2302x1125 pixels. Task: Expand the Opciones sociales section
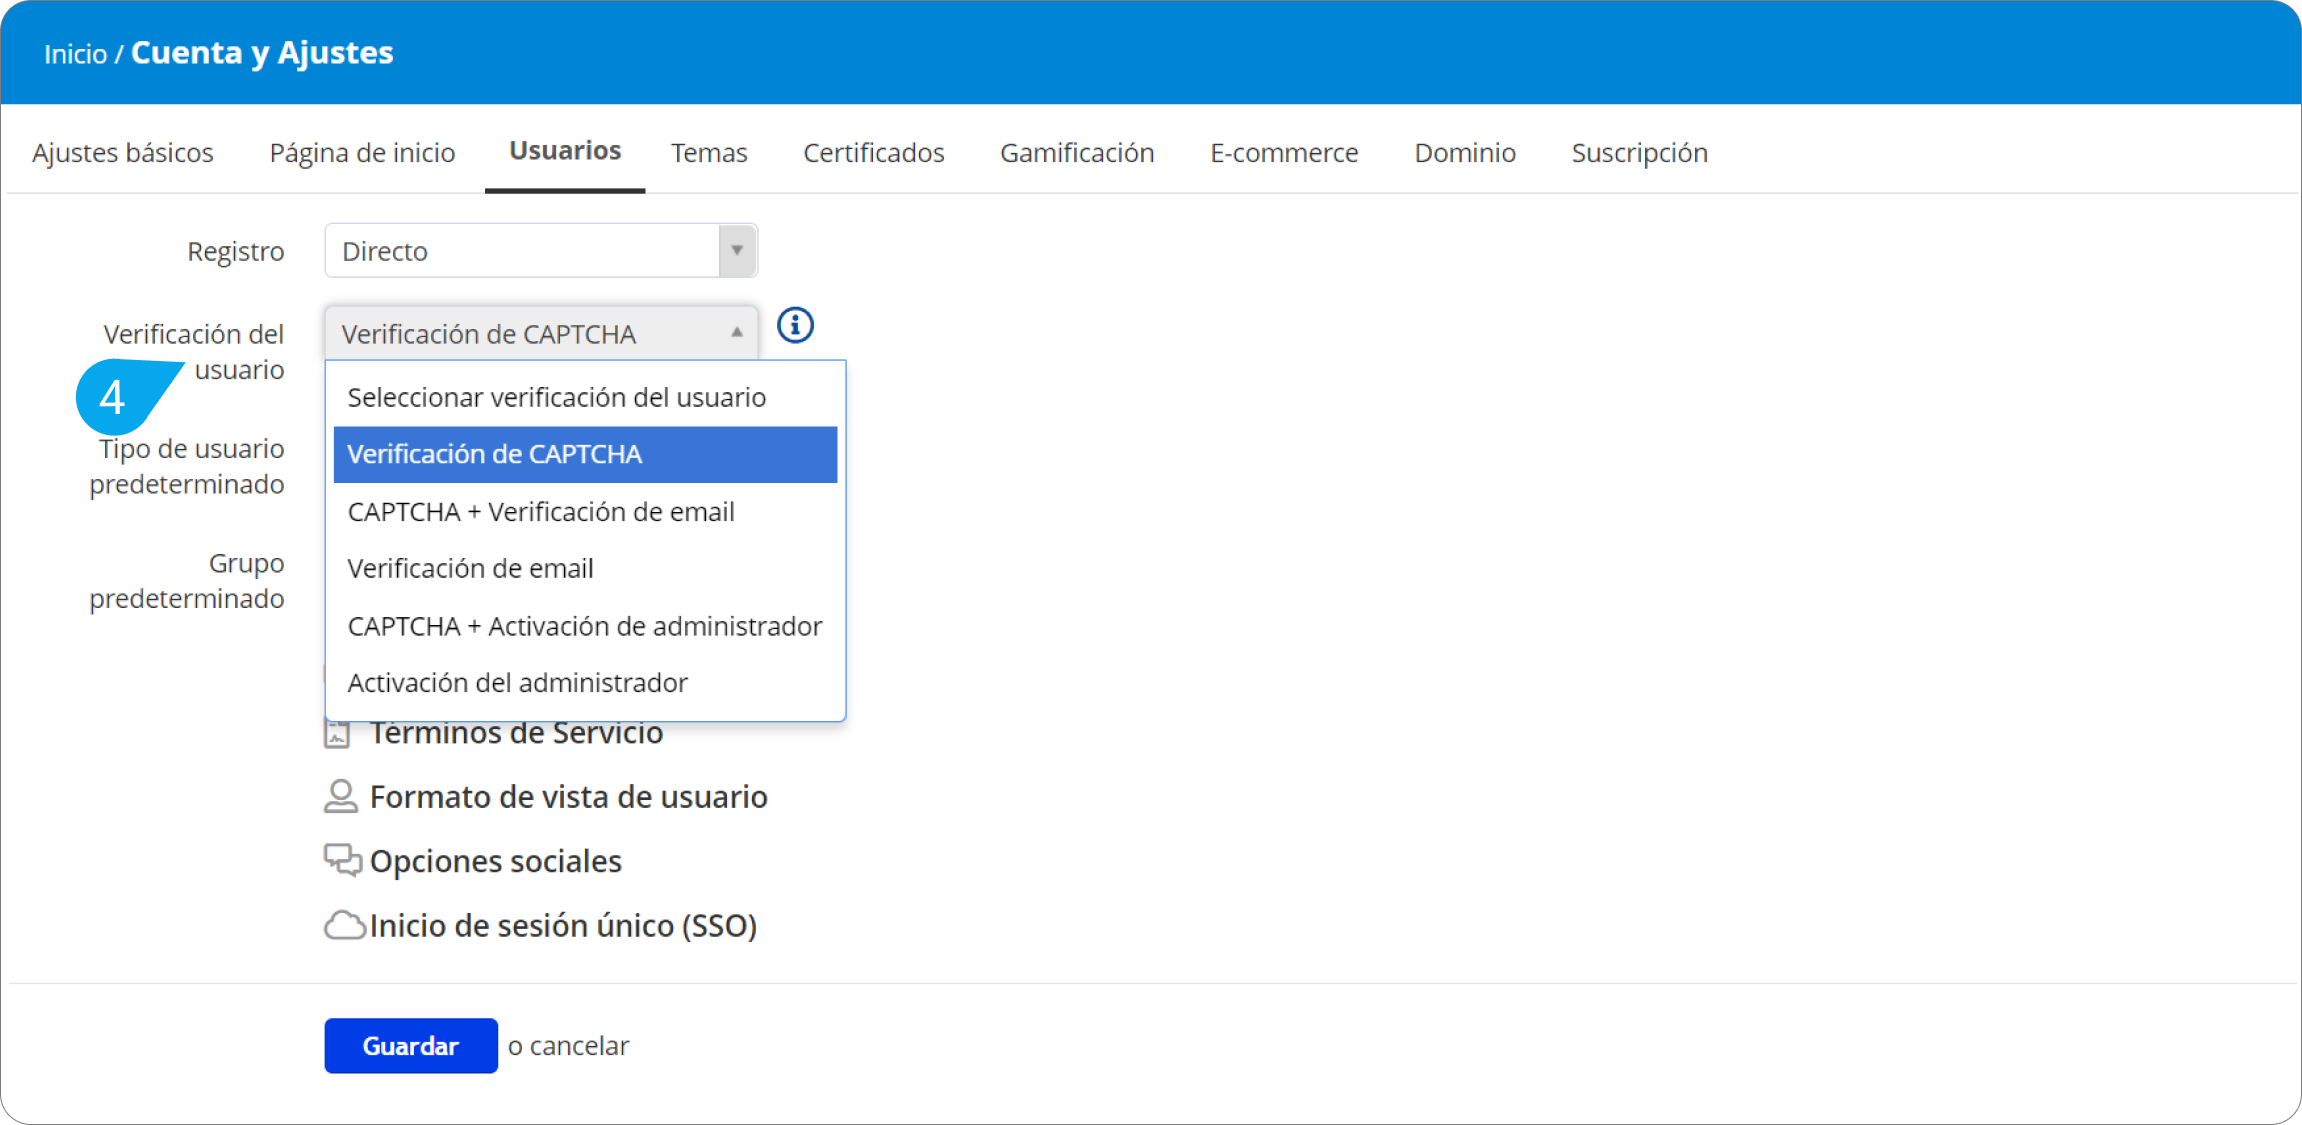(x=495, y=861)
